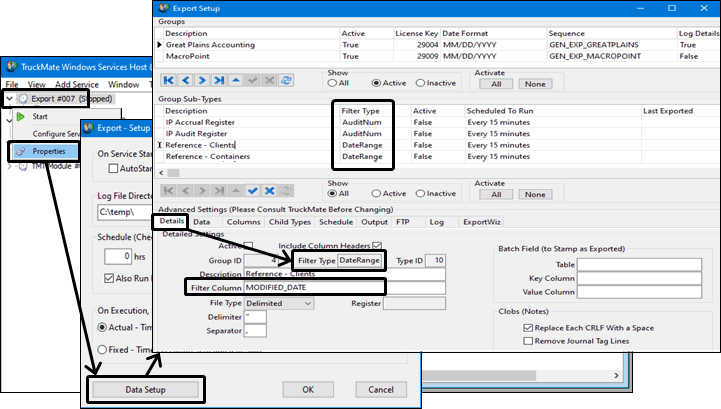Screen dimensions: 721x409
Task: Collapse the Export #007 tree node
Action: [9, 98]
